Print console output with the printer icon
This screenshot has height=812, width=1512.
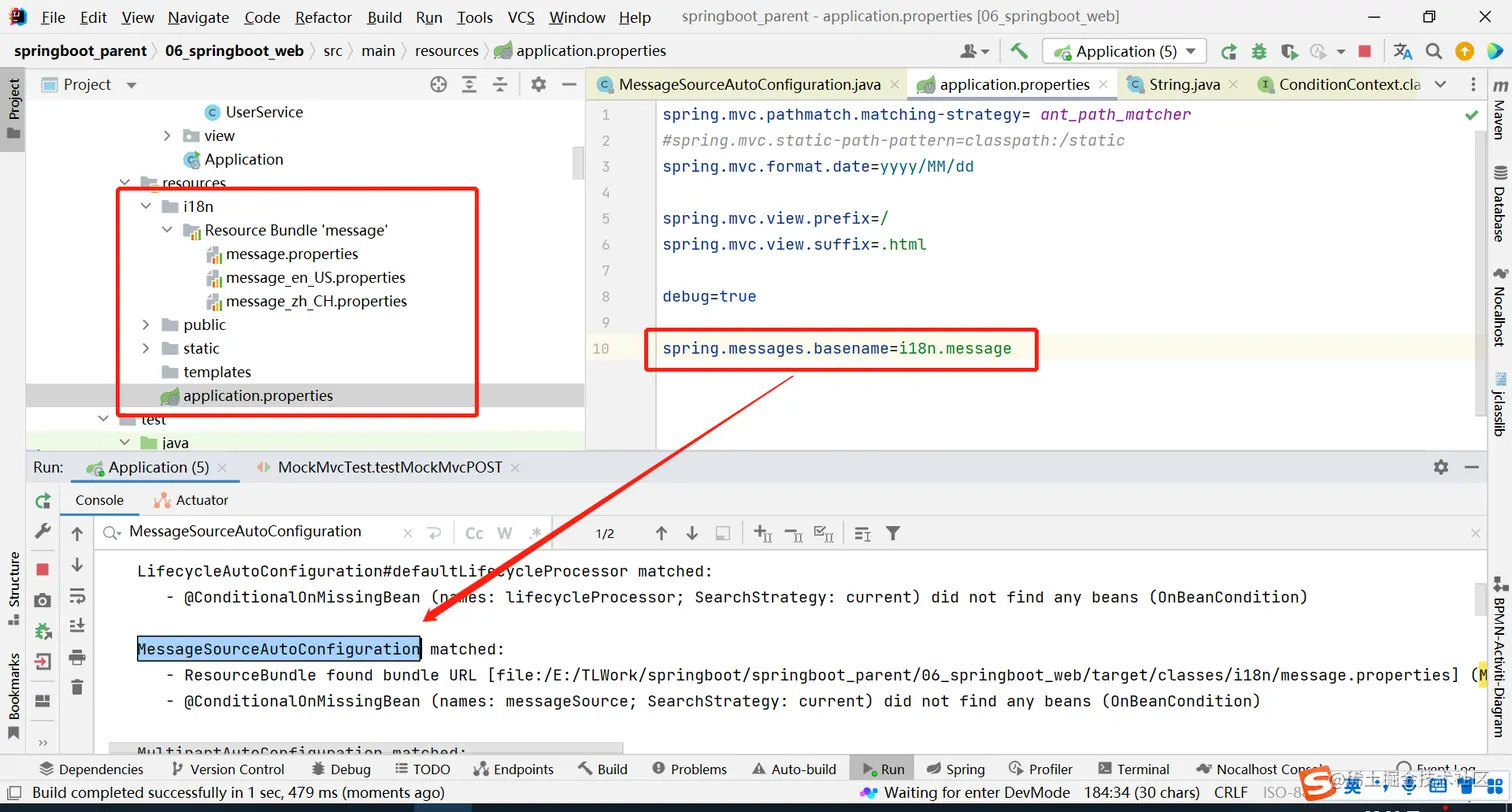[77, 657]
